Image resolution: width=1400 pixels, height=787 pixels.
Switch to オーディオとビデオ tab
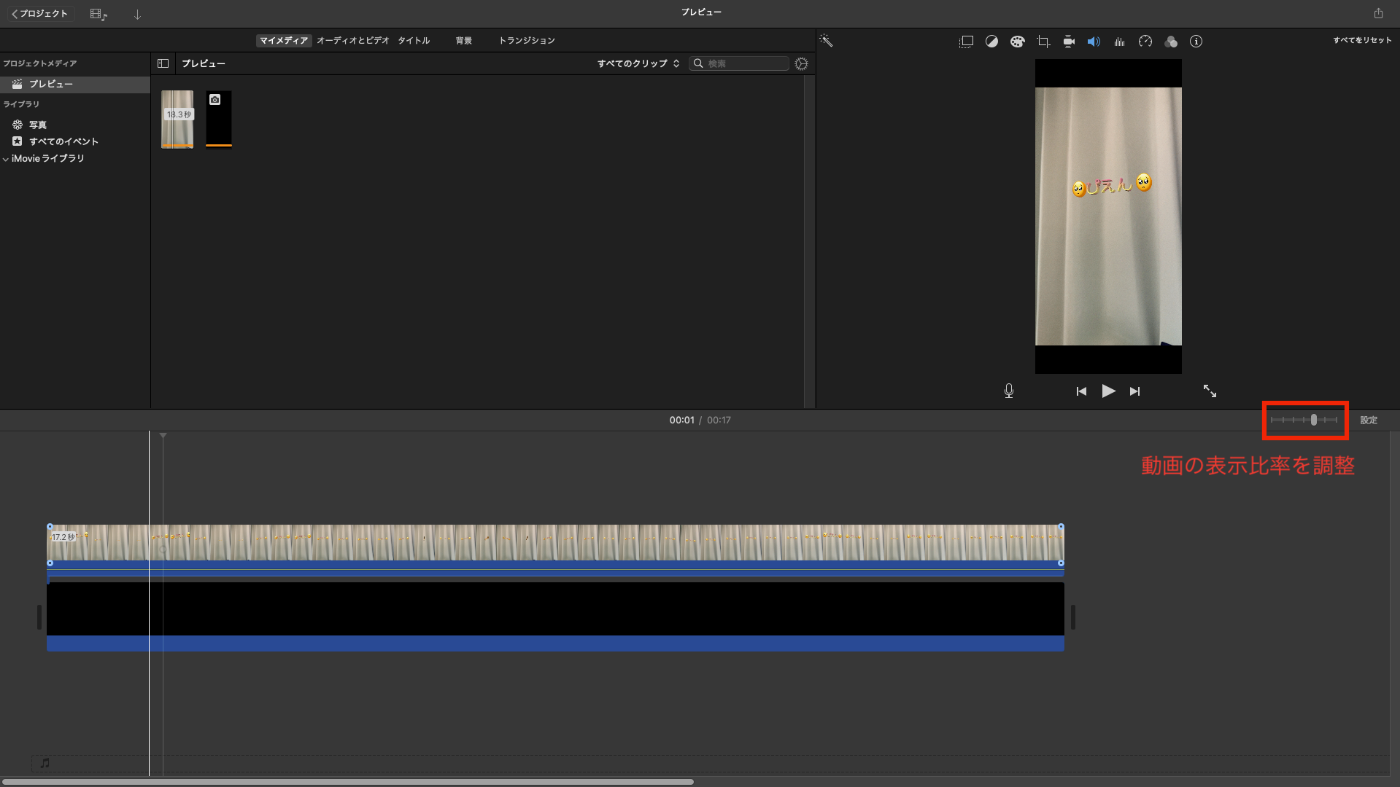pos(353,41)
